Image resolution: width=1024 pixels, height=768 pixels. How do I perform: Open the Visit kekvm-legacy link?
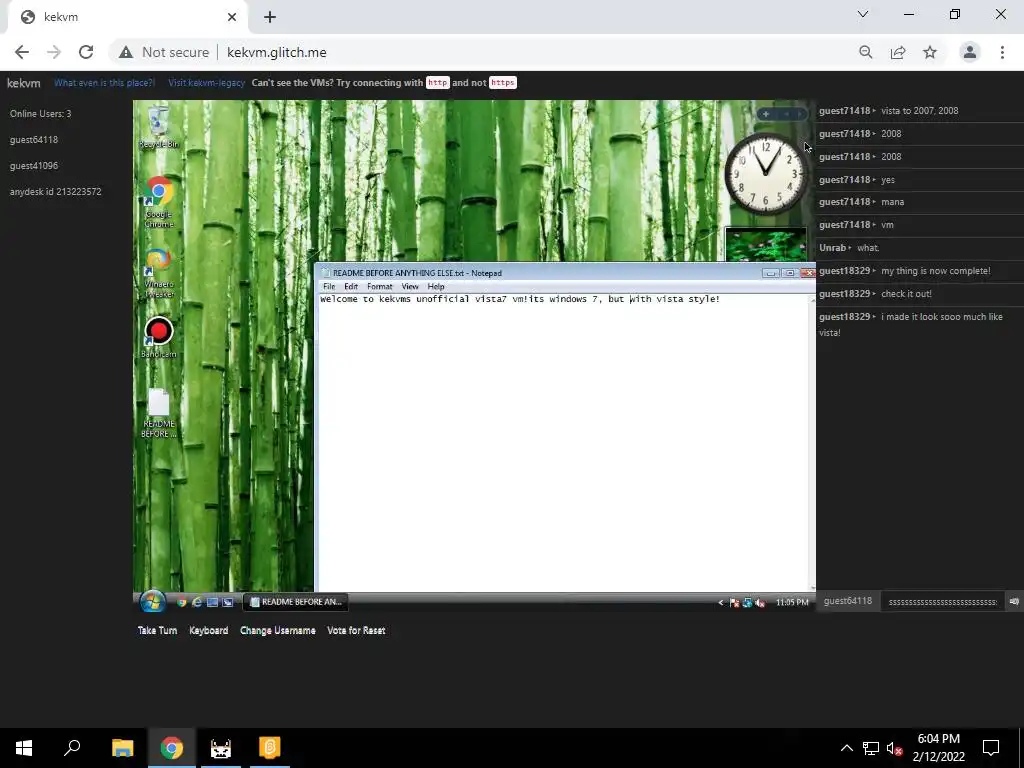coord(206,83)
